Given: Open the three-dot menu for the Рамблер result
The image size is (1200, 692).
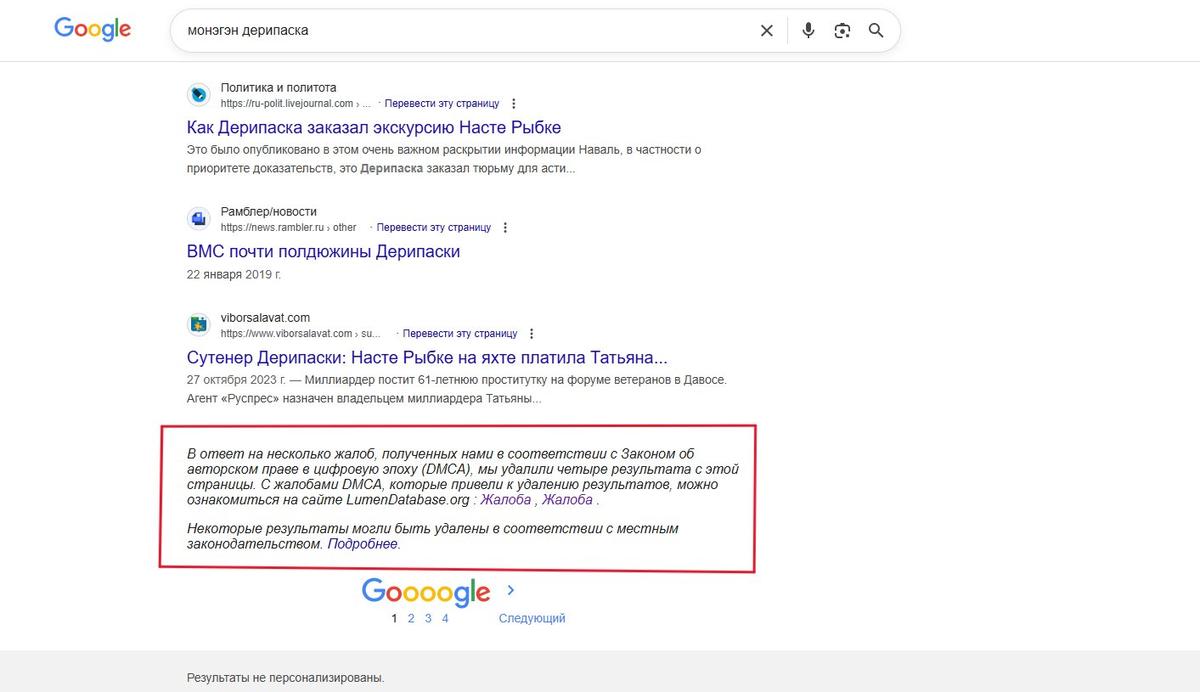Looking at the screenshot, I should click(x=505, y=227).
